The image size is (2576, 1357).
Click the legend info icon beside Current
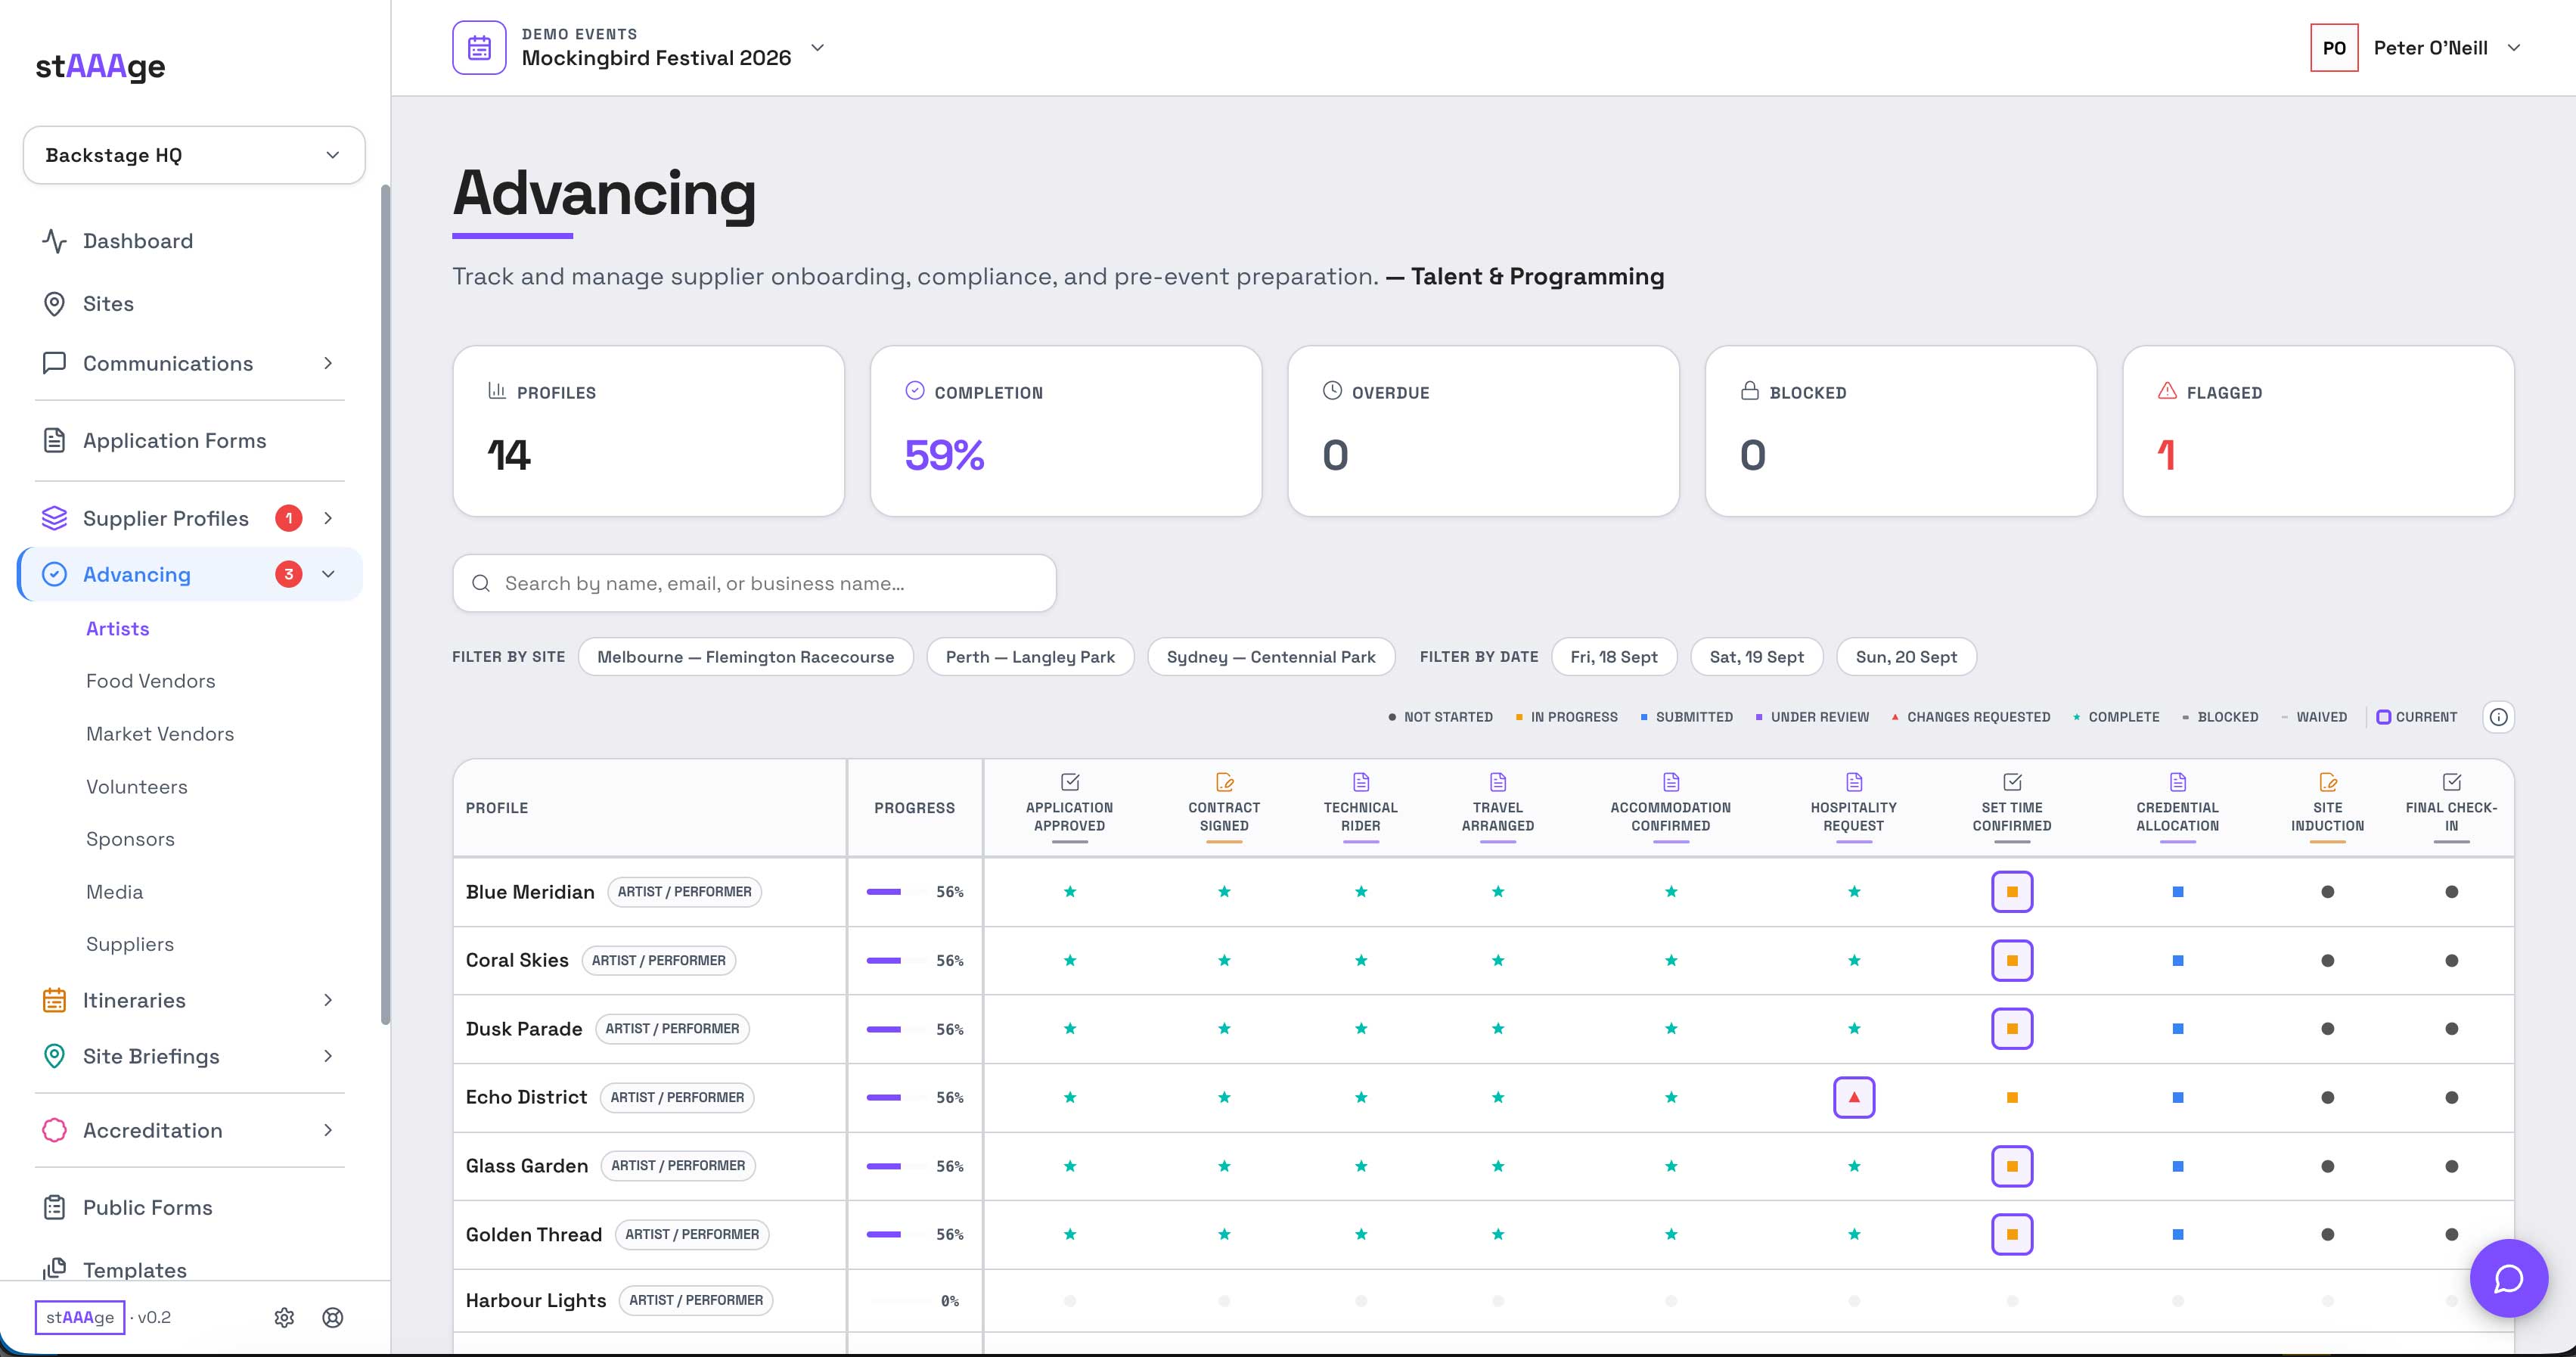[x=2498, y=717]
